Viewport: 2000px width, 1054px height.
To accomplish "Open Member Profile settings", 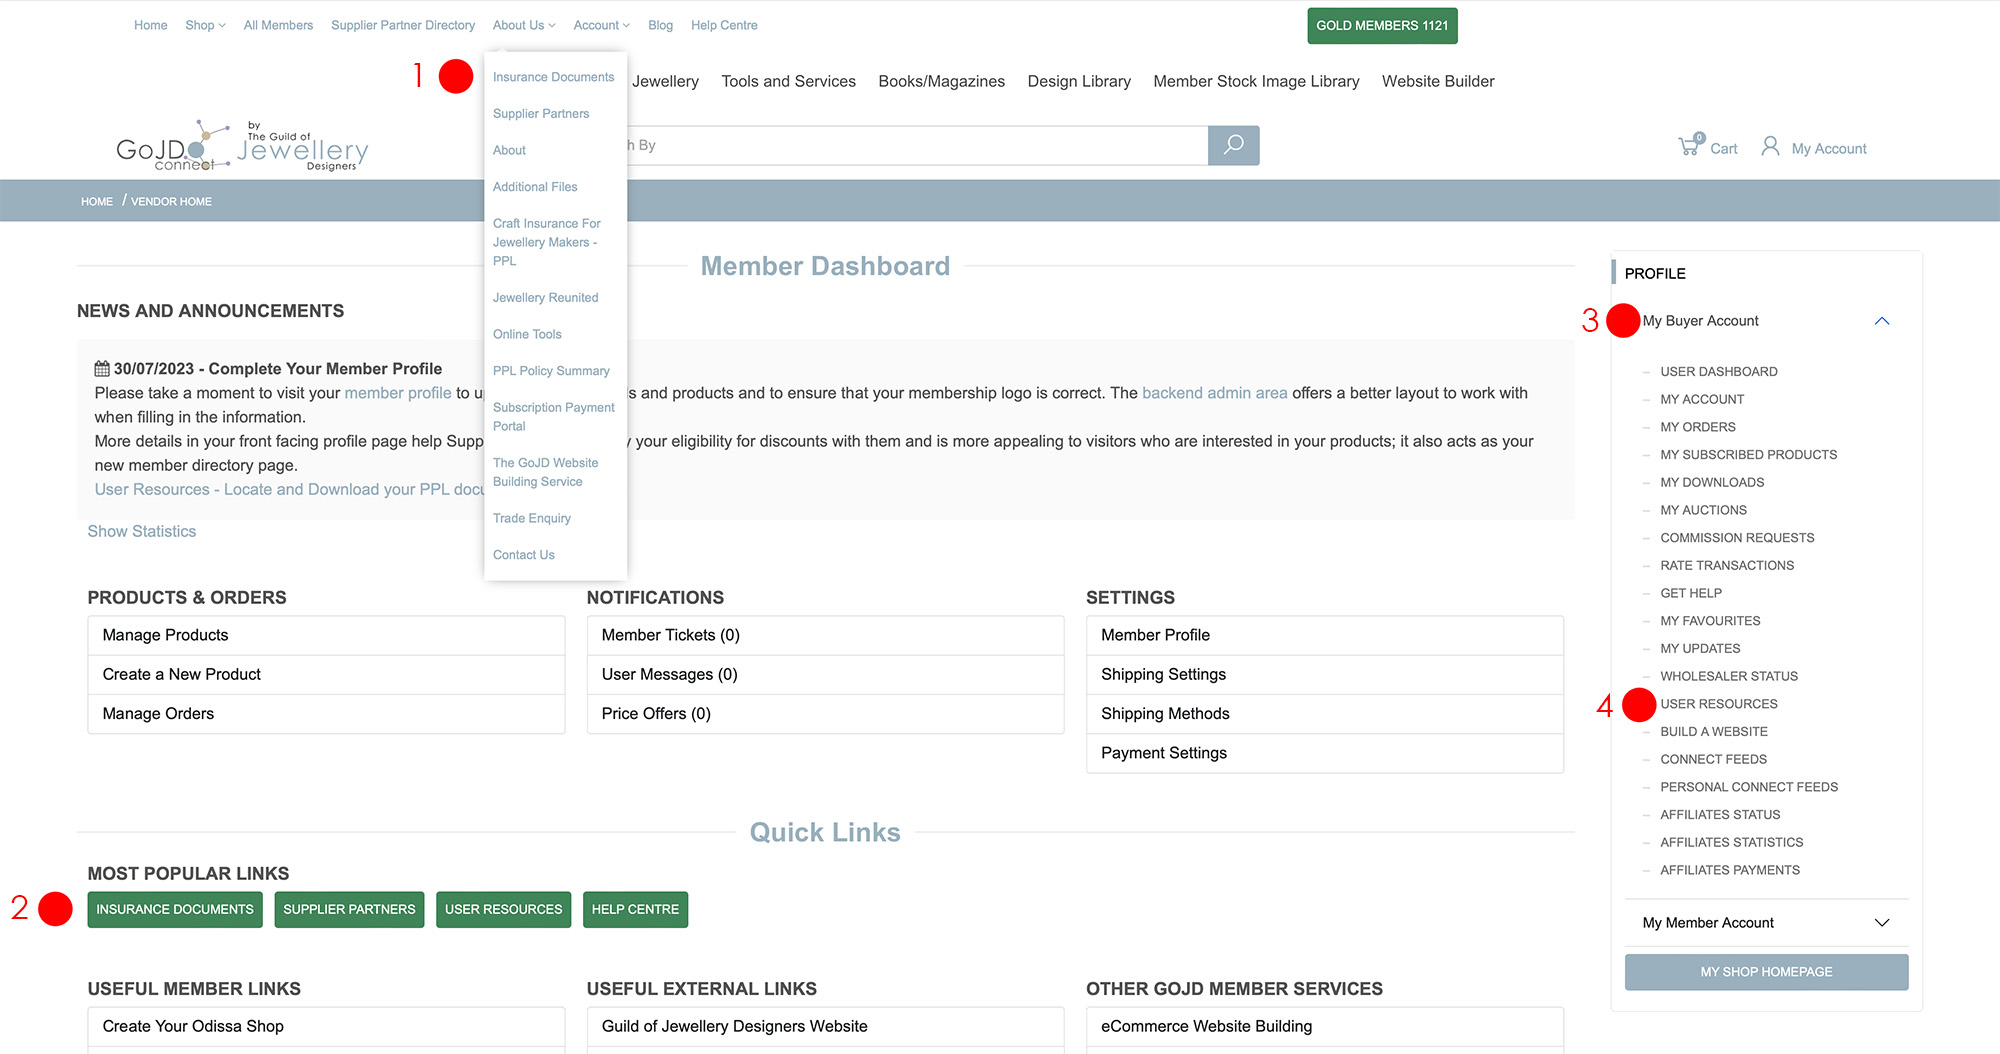I will (1325, 635).
